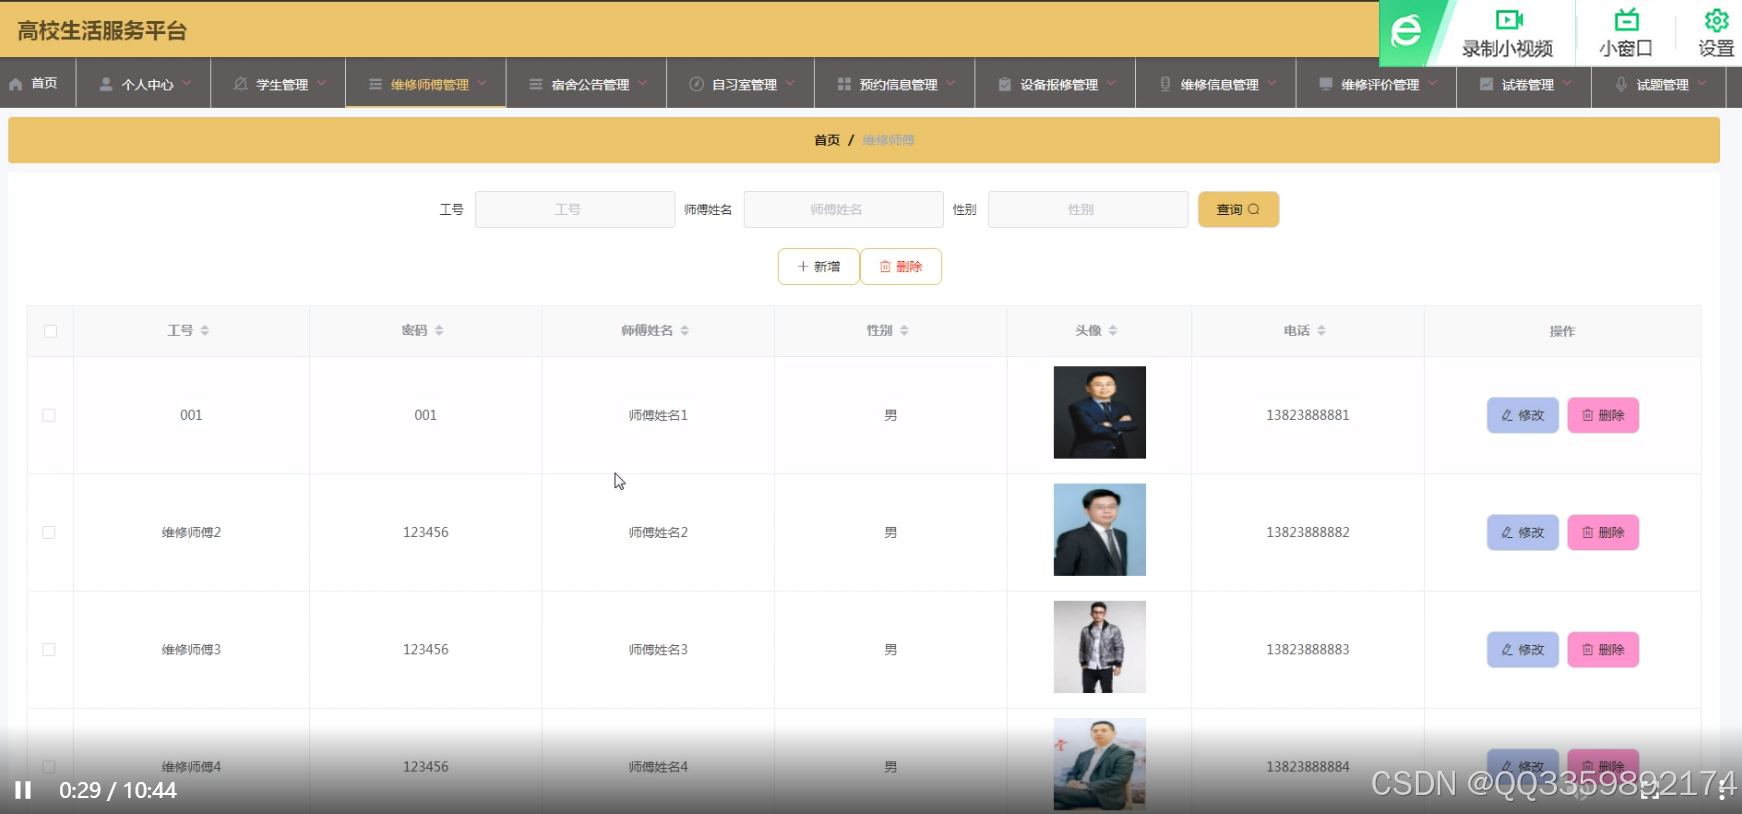The width and height of the screenshot is (1742, 814).
Task: Open avatar photo of 师傅姓名2
Action: click(1099, 530)
